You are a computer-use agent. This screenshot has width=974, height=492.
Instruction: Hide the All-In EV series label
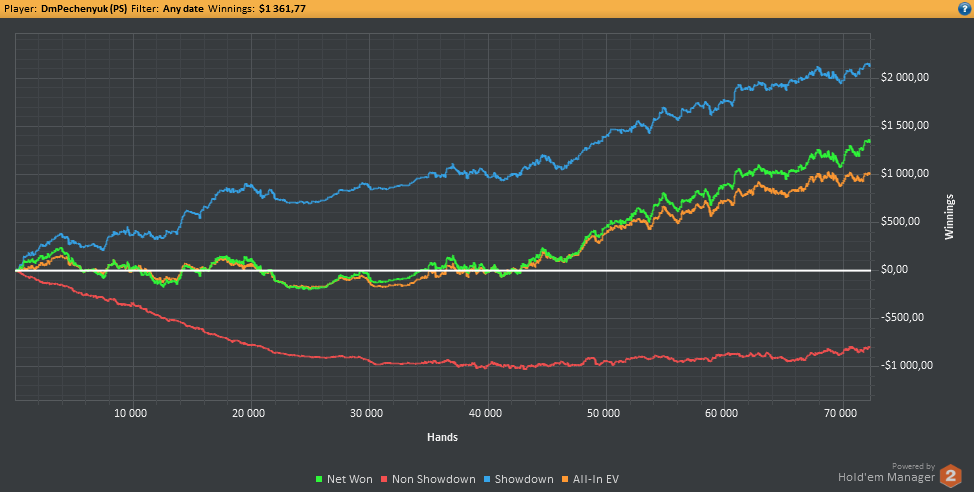click(x=595, y=480)
